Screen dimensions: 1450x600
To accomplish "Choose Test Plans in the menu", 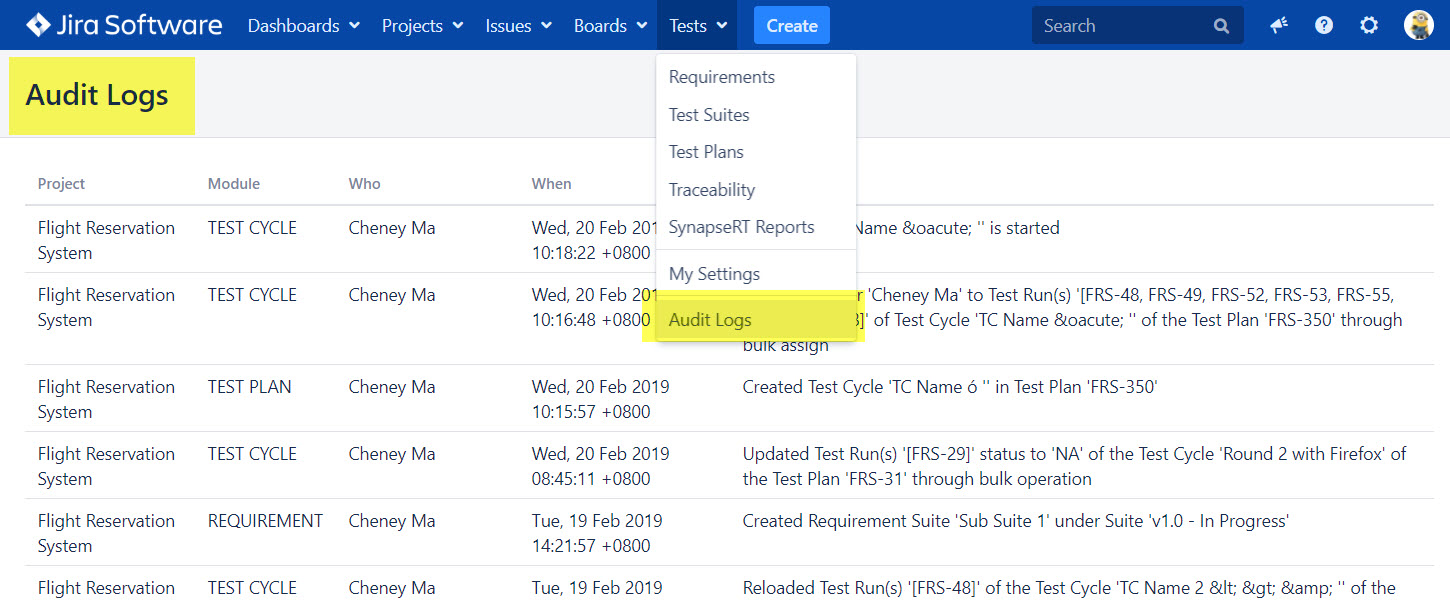I will pyautogui.click(x=706, y=152).
